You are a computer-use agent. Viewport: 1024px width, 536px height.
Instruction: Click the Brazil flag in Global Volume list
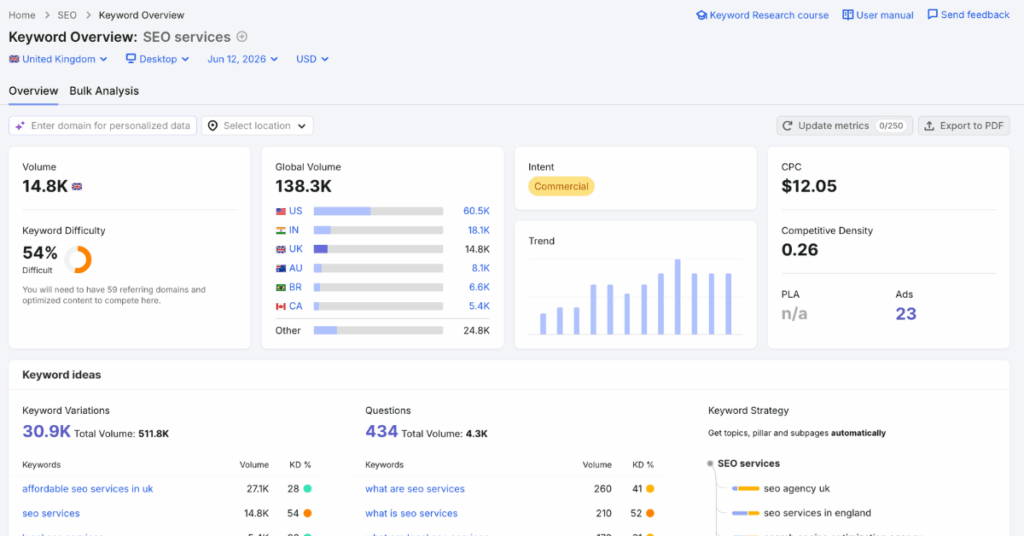click(x=281, y=287)
